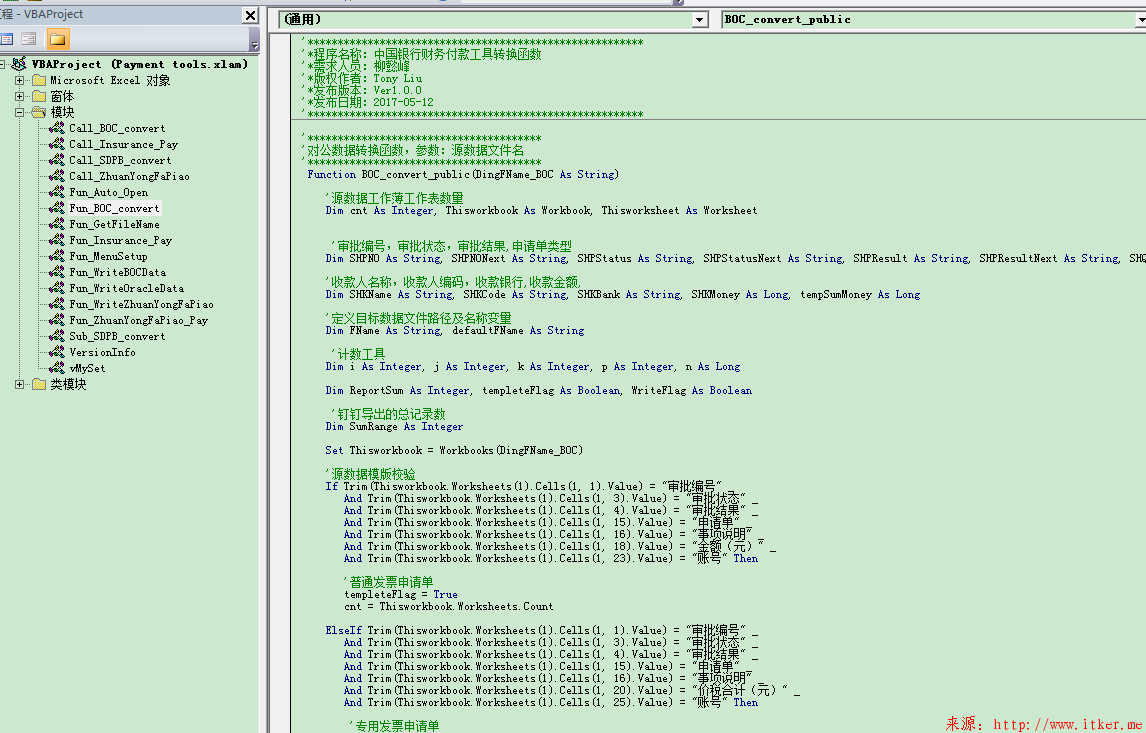The height and width of the screenshot is (733, 1146).
Task: Click the Sub_SDPB_convert module icon
Action: [56, 336]
